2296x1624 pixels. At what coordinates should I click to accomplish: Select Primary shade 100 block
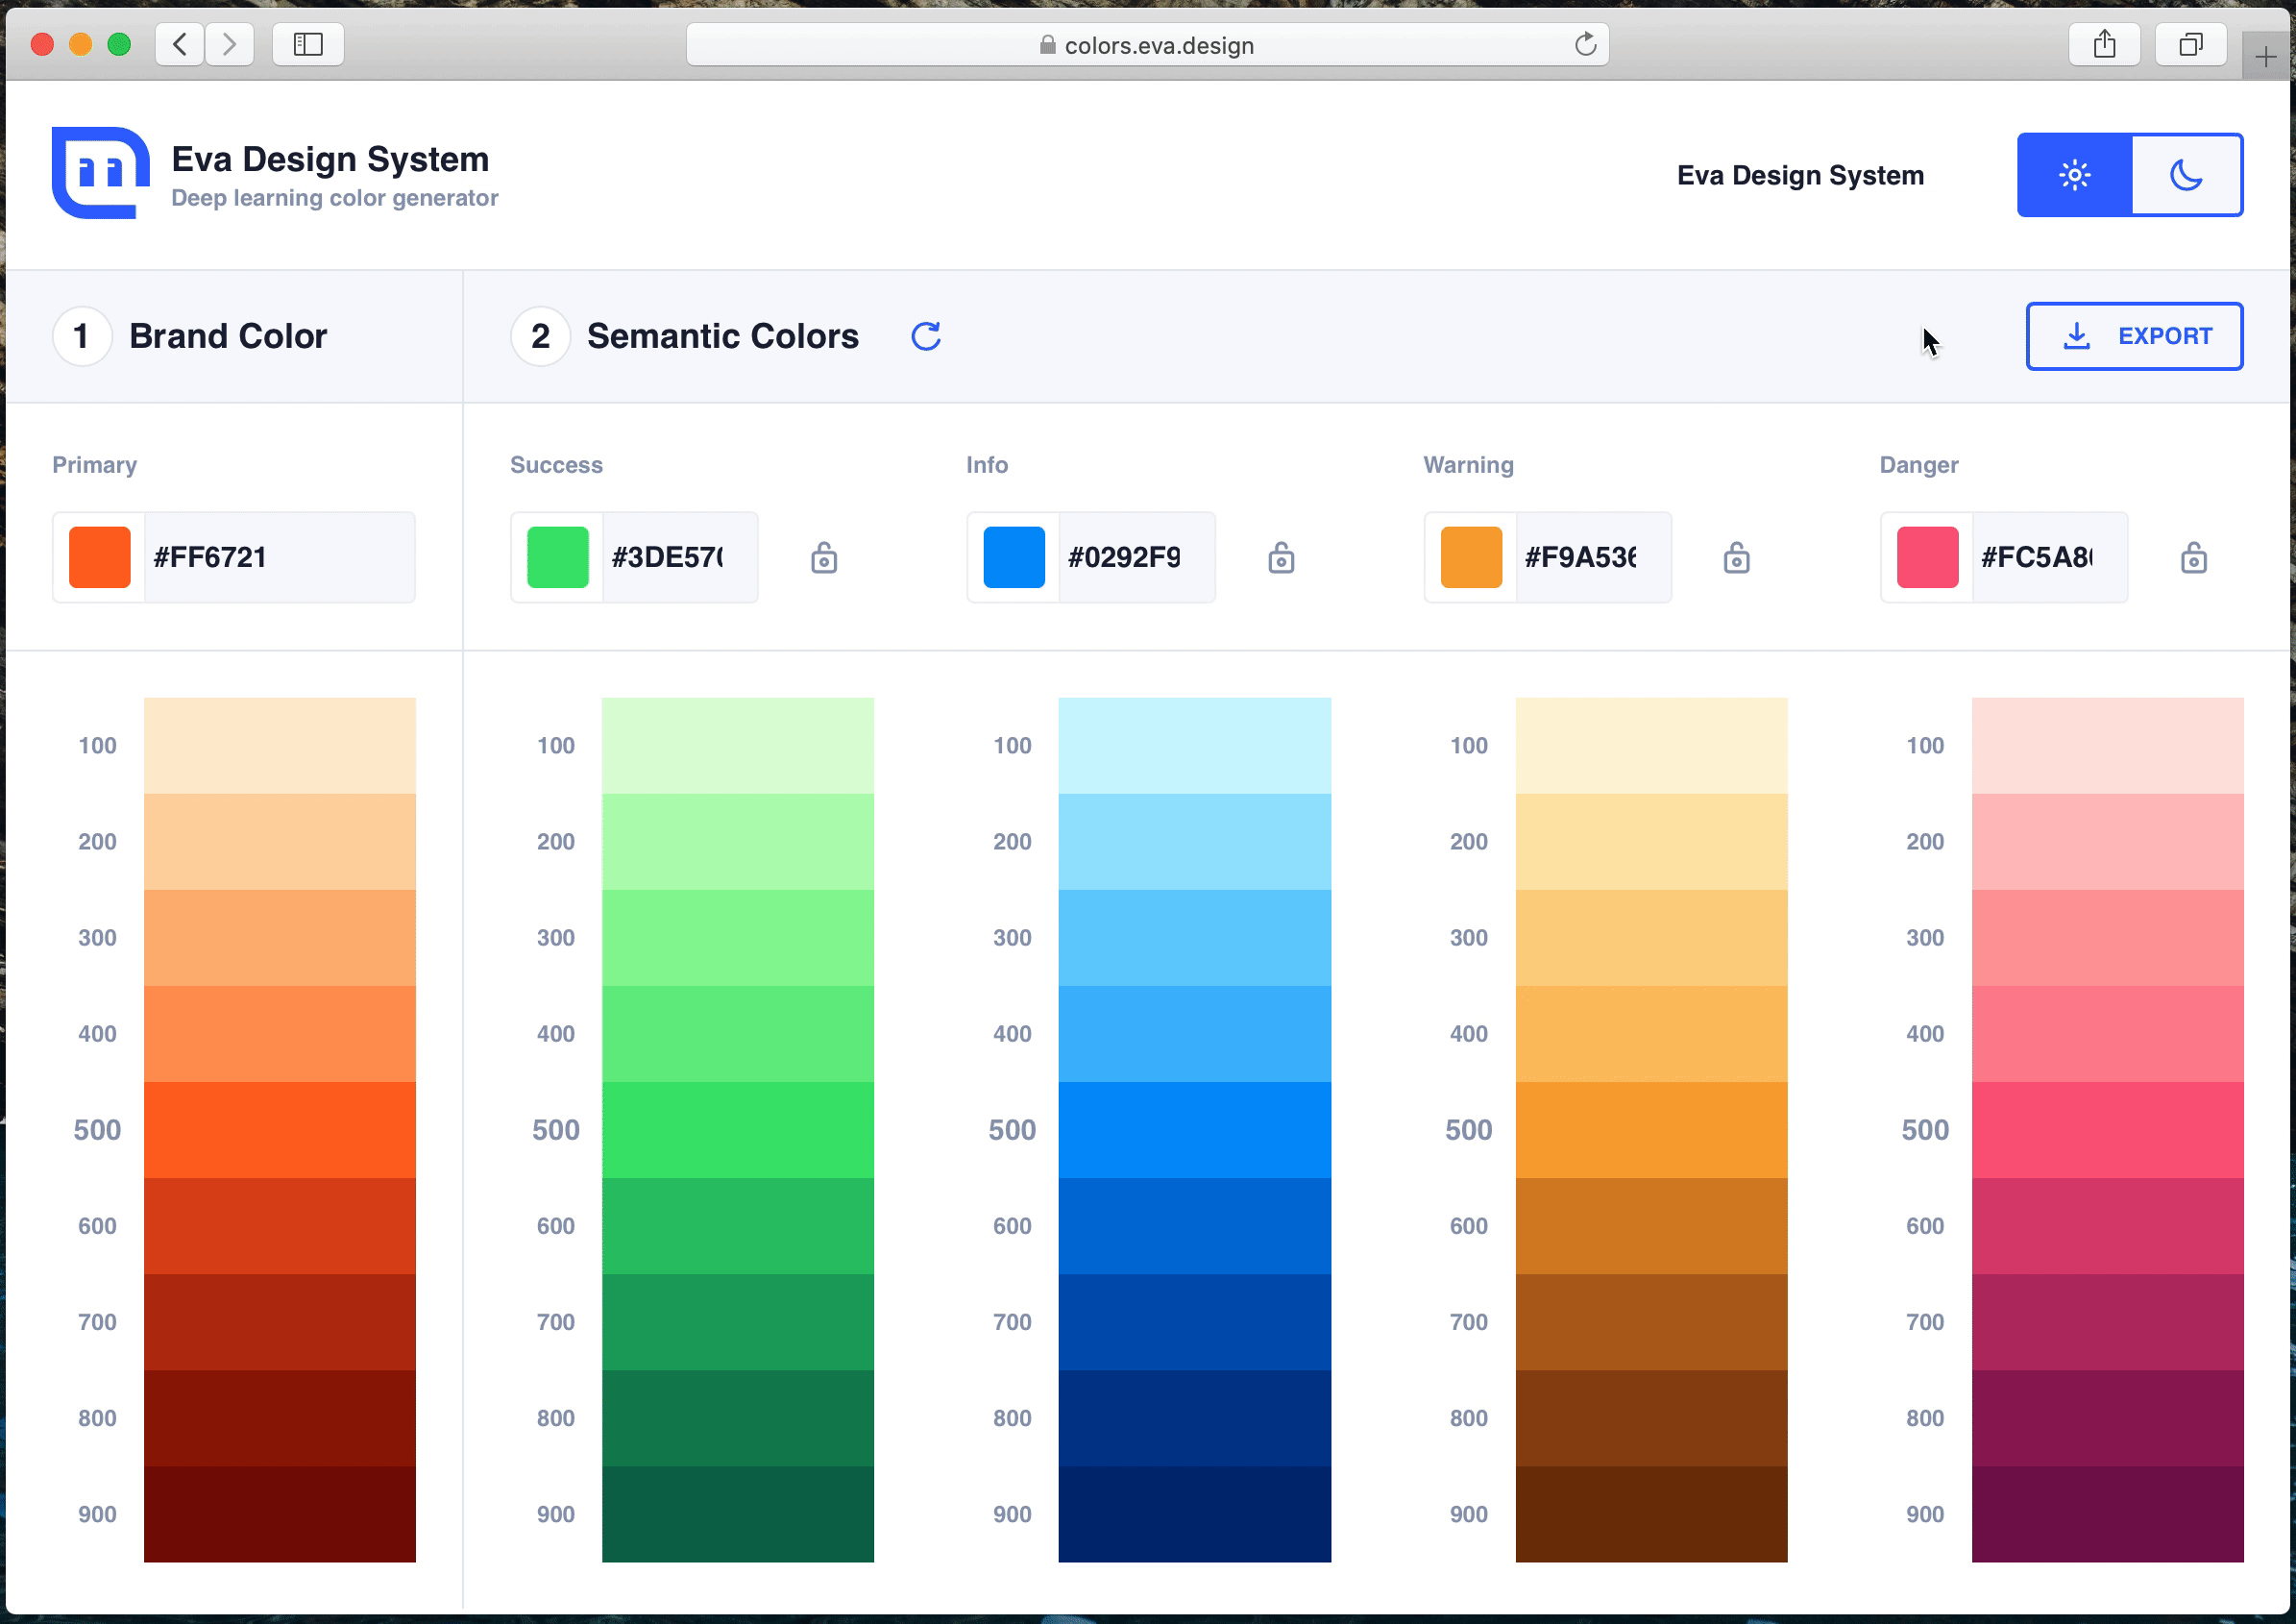tap(280, 746)
